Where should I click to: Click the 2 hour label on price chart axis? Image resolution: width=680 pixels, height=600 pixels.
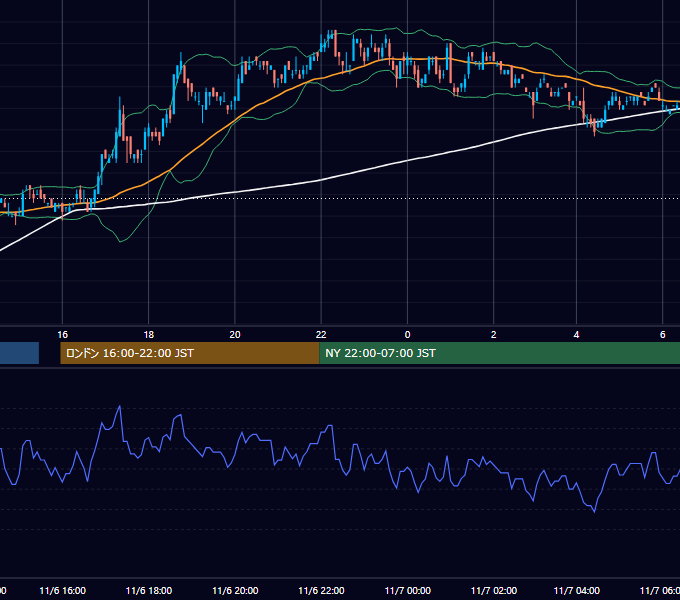(494, 335)
